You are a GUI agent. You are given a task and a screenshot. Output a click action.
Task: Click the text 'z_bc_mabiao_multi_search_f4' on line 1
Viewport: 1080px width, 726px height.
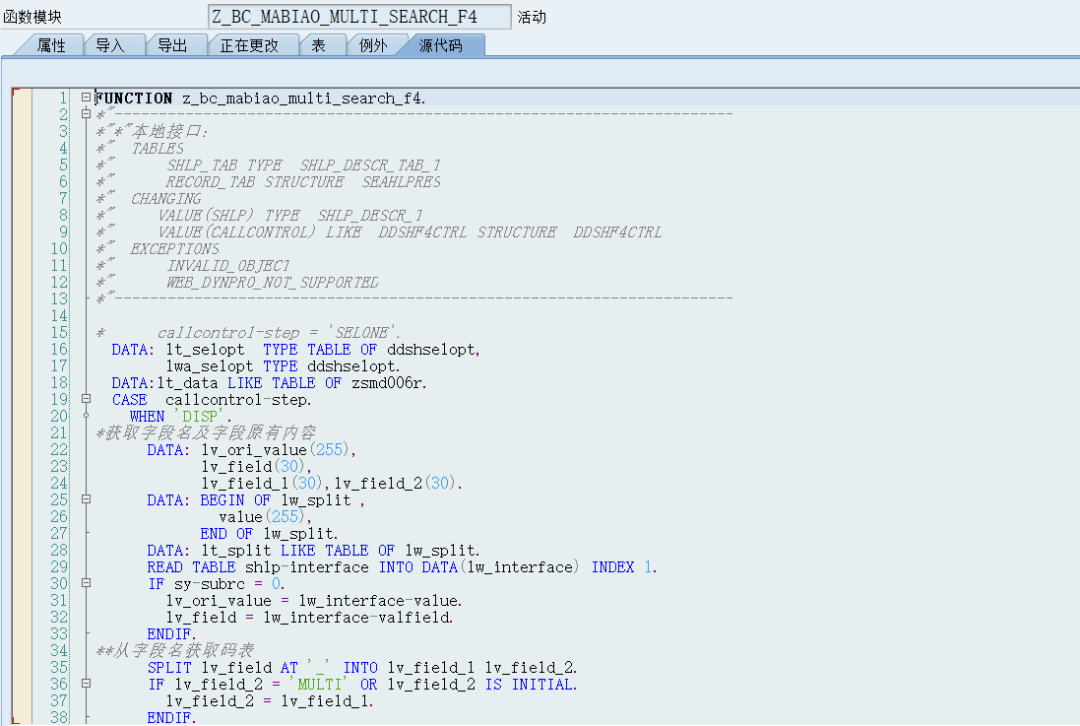[304, 98]
